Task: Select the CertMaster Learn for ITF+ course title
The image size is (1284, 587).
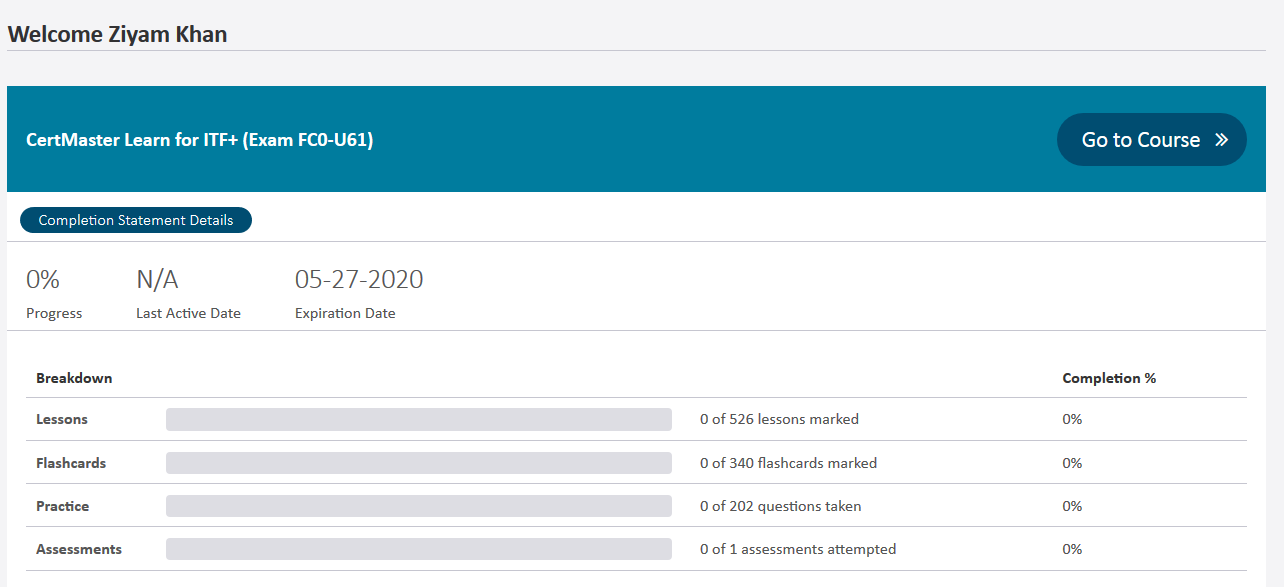Action: 200,140
